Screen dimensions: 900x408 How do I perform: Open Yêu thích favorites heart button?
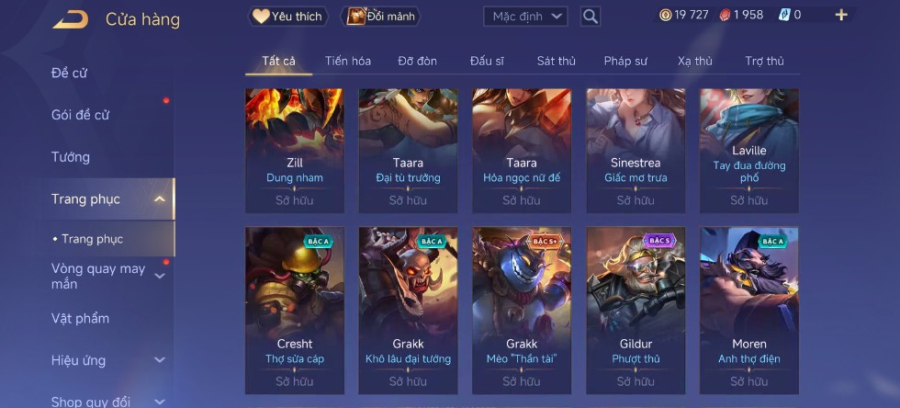point(288,17)
